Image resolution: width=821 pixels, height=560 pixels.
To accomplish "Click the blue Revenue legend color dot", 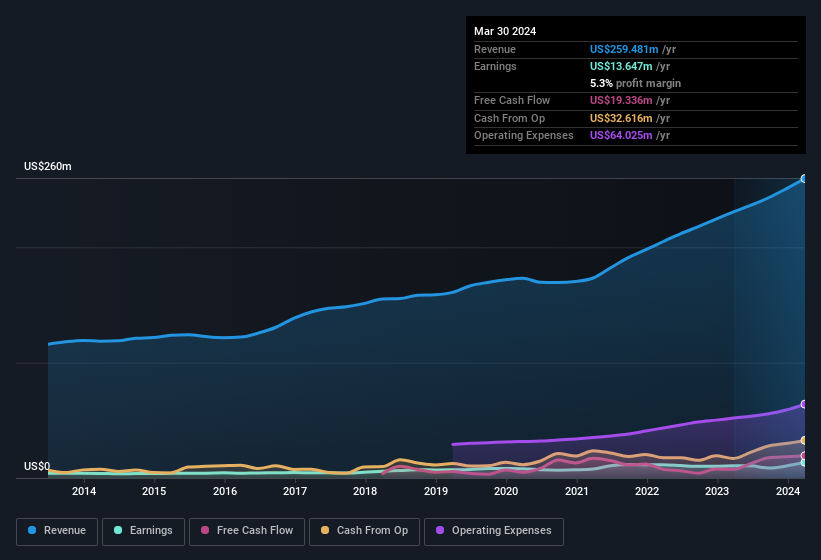I will (32, 531).
